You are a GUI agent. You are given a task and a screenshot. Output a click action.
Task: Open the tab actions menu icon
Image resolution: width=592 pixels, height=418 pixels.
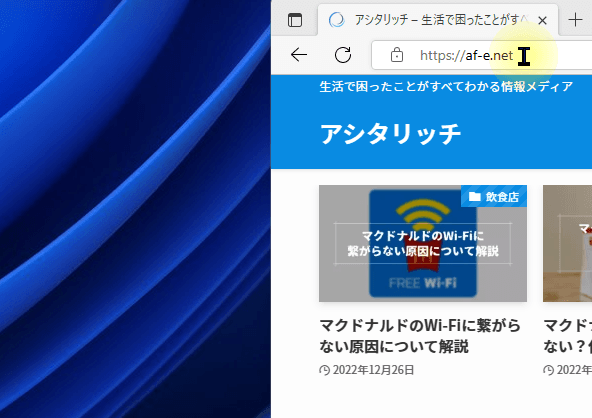pyautogui.click(x=295, y=20)
